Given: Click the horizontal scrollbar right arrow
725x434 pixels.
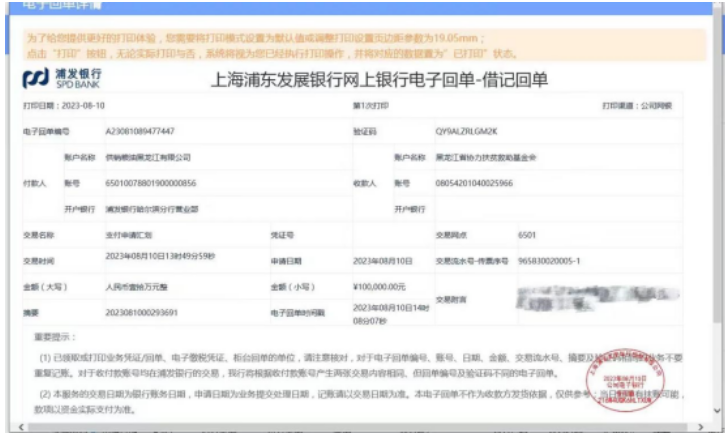Looking at the screenshot, I should [x=700, y=427].
